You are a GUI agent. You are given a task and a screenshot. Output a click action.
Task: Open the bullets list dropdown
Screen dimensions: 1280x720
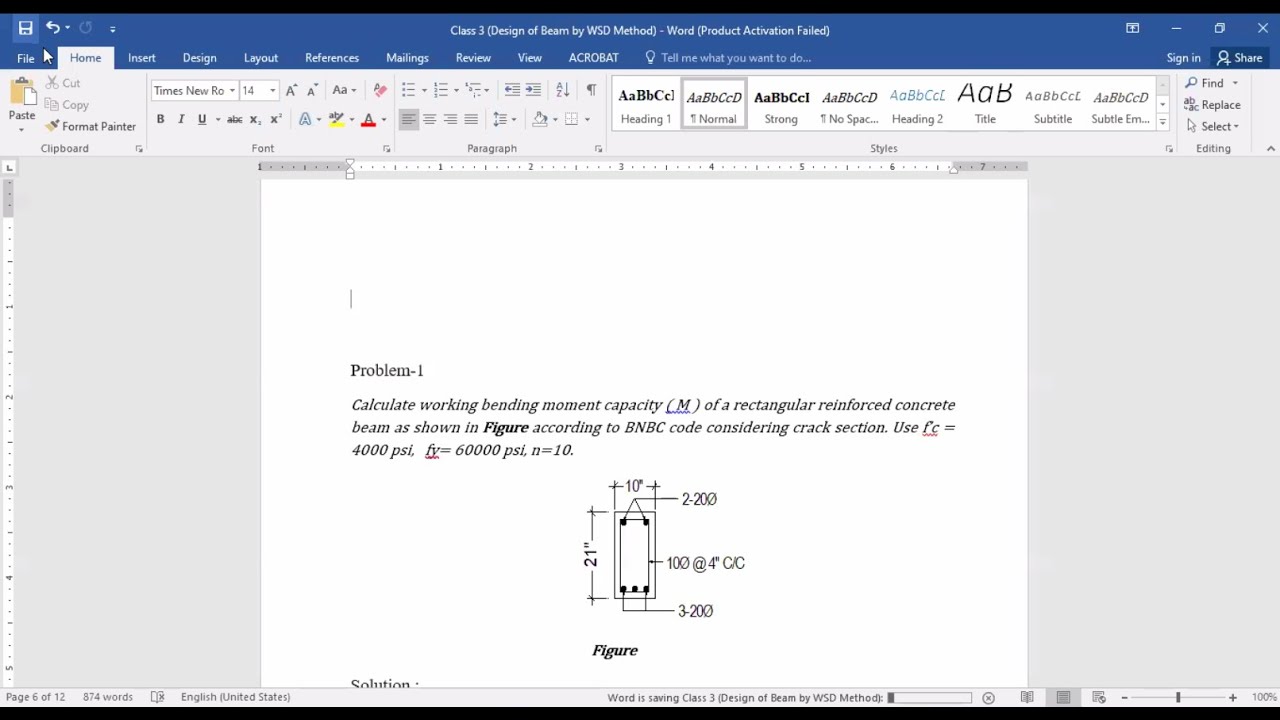424,91
